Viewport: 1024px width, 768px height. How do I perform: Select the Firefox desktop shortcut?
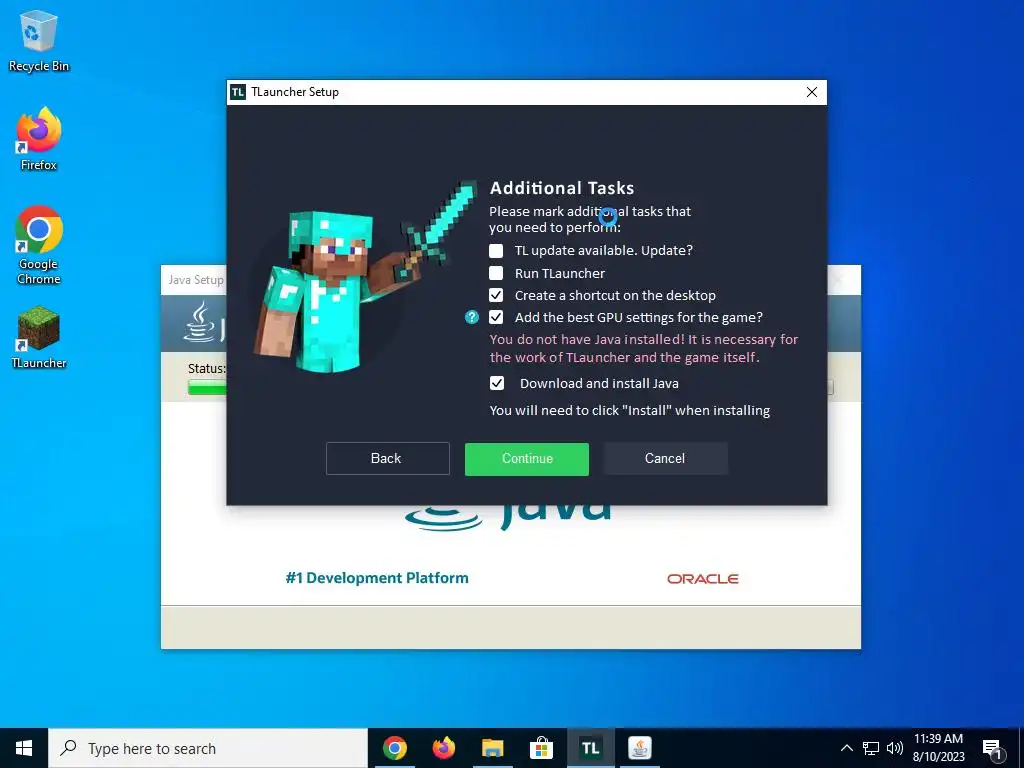(x=39, y=139)
